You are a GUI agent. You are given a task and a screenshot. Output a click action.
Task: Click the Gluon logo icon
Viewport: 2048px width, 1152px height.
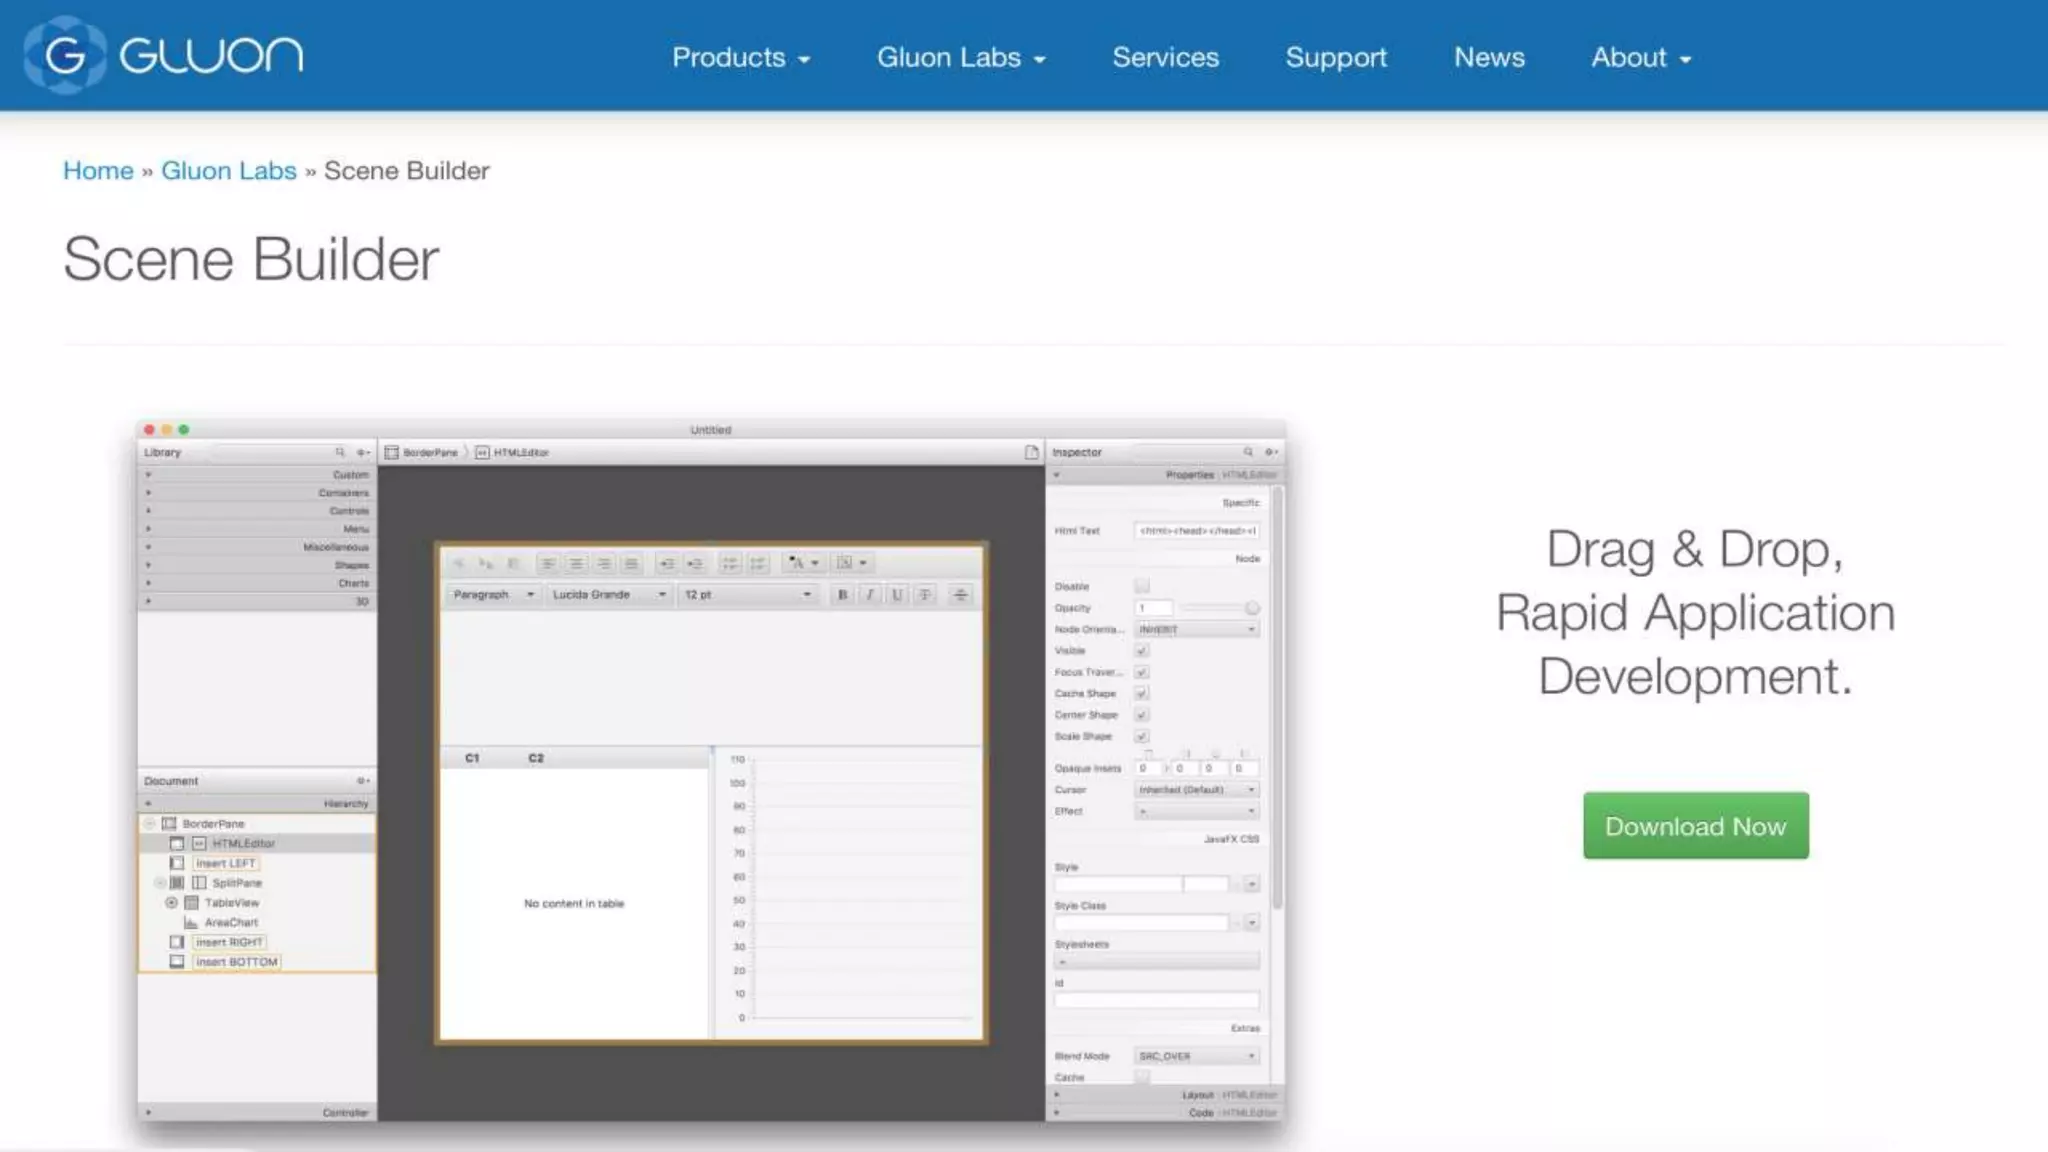[64, 55]
